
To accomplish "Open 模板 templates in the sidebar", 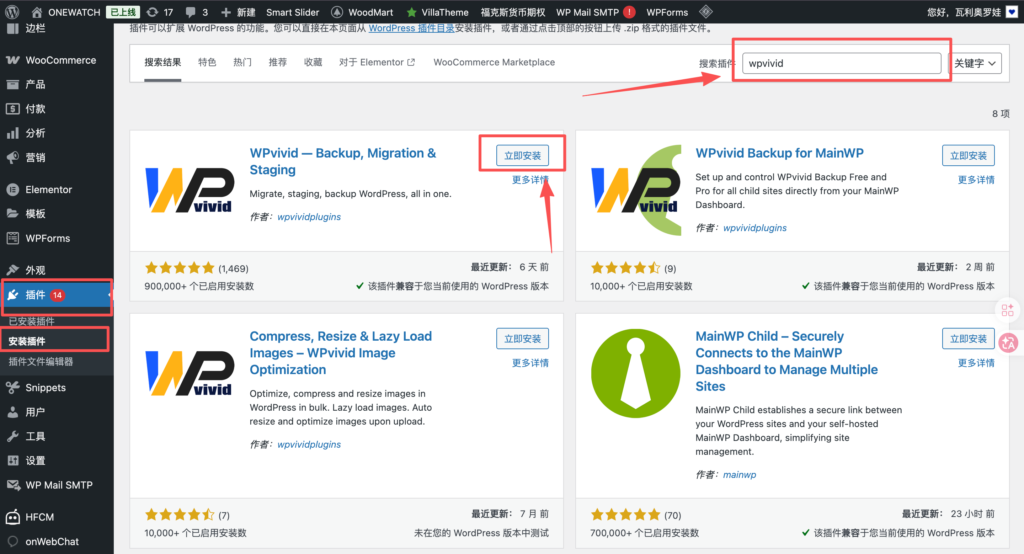I will coord(57,214).
